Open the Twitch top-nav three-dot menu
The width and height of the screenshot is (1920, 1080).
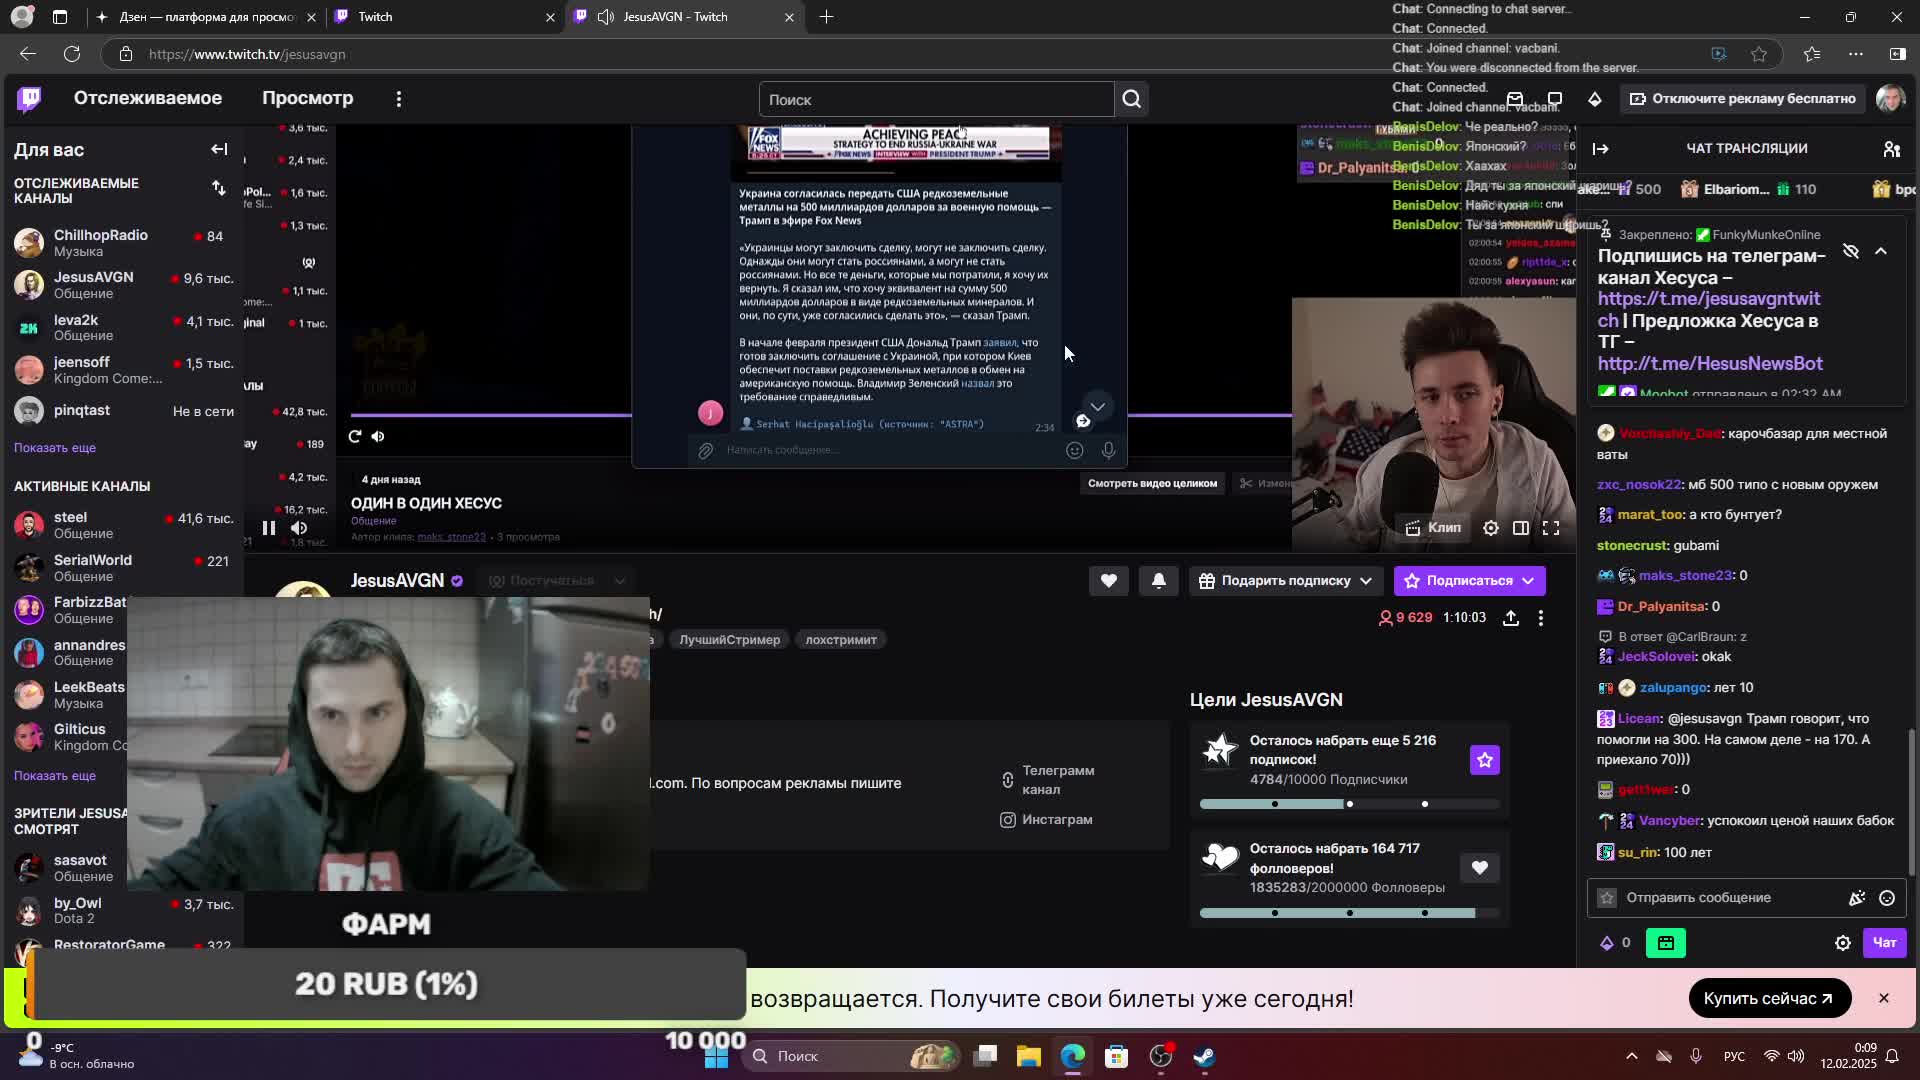[x=399, y=99]
